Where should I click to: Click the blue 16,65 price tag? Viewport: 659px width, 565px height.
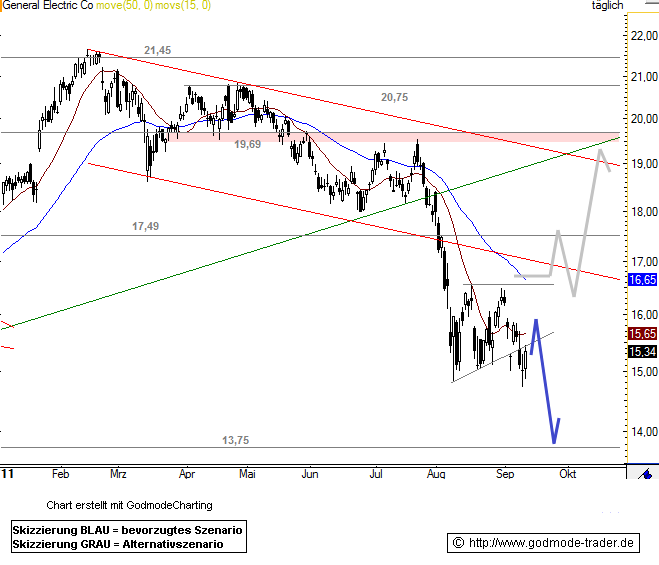(x=641, y=281)
